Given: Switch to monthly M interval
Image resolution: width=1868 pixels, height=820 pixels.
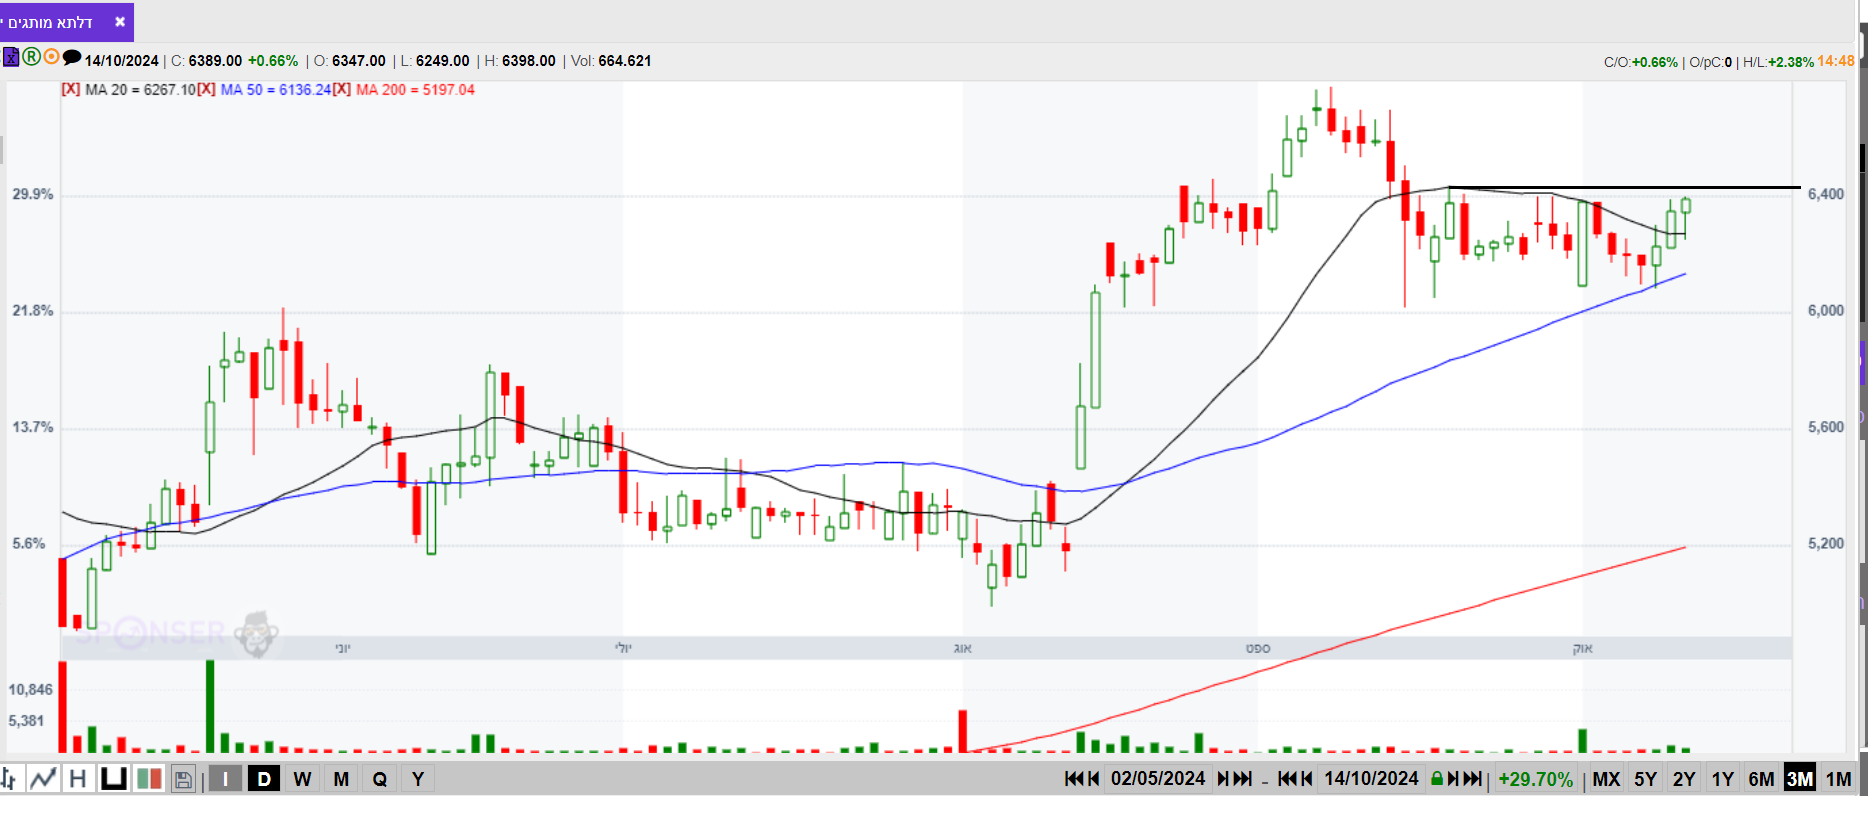Looking at the screenshot, I should point(341,779).
